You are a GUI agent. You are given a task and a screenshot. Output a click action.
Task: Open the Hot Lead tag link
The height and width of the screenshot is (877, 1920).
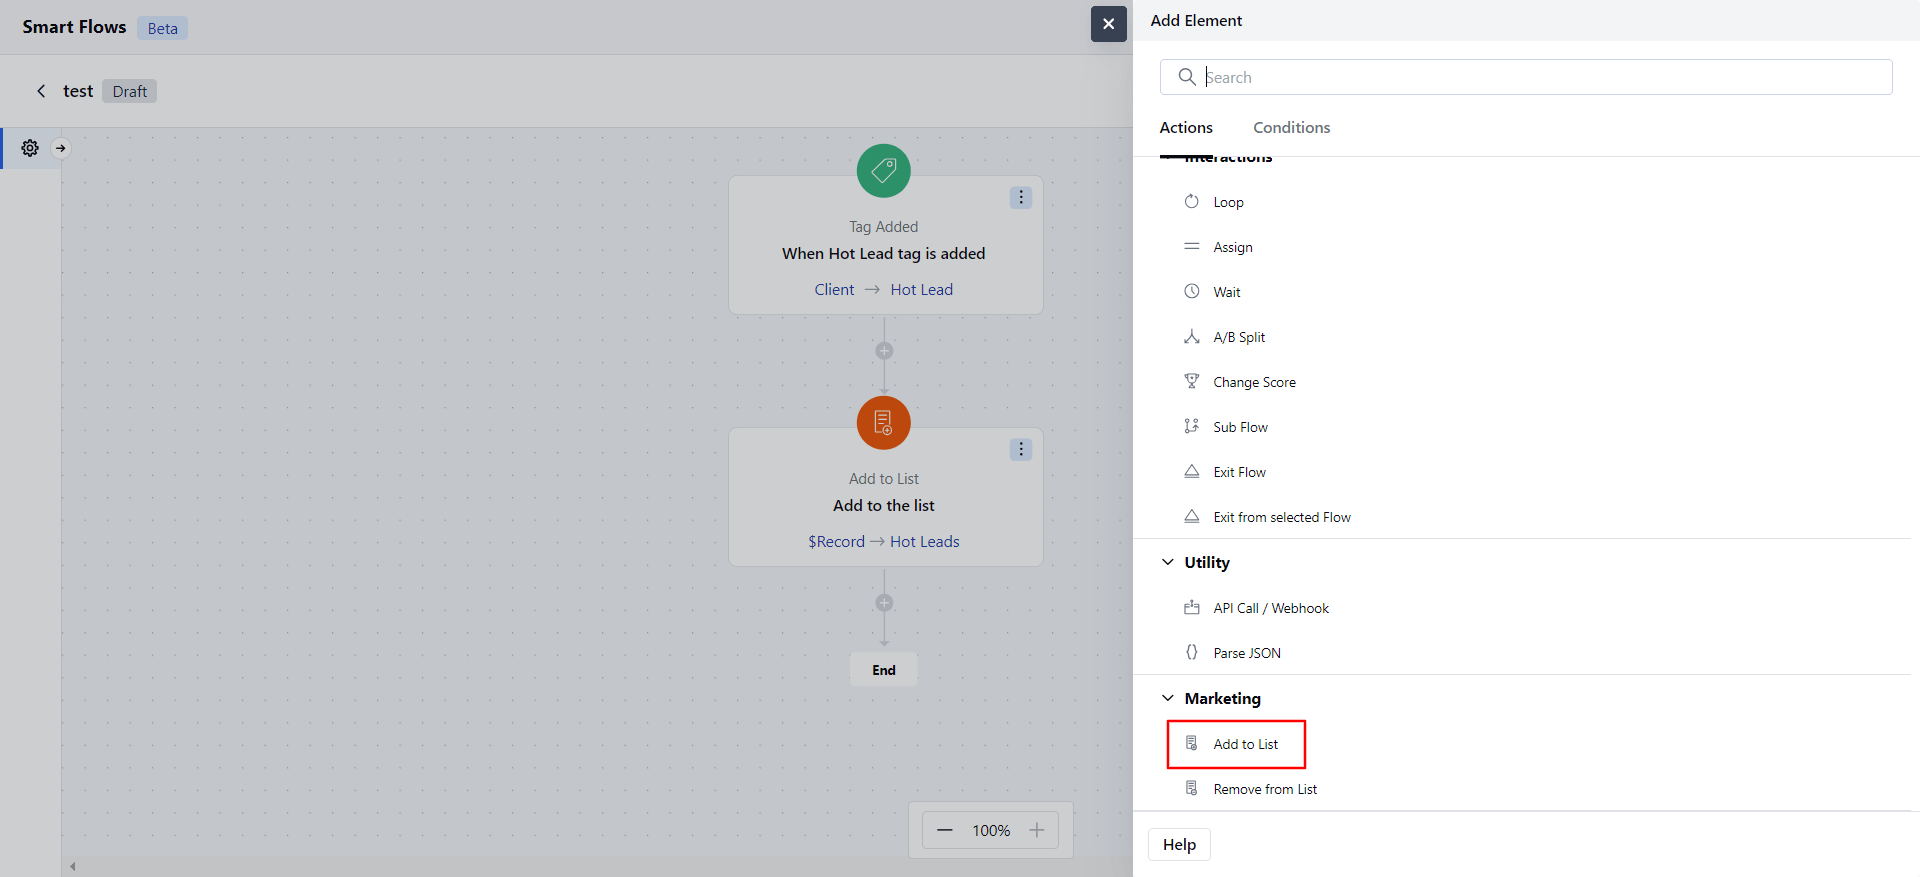[922, 290]
